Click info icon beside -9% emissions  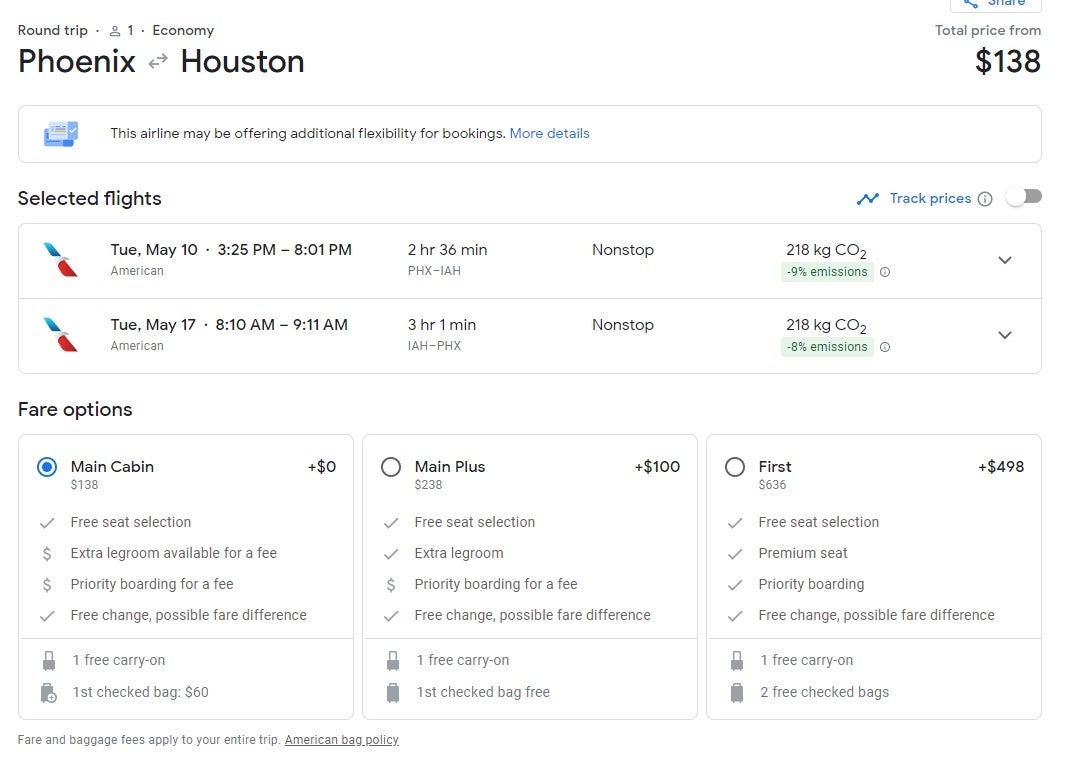tap(885, 272)
